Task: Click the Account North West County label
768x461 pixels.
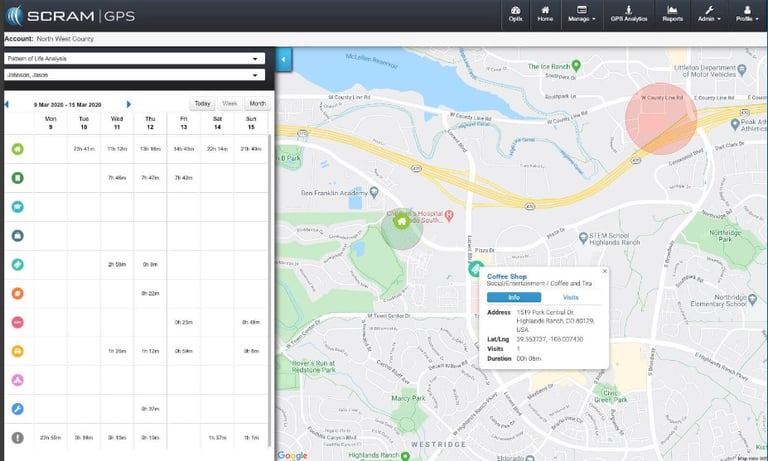Action: click(x=49, y=39)
